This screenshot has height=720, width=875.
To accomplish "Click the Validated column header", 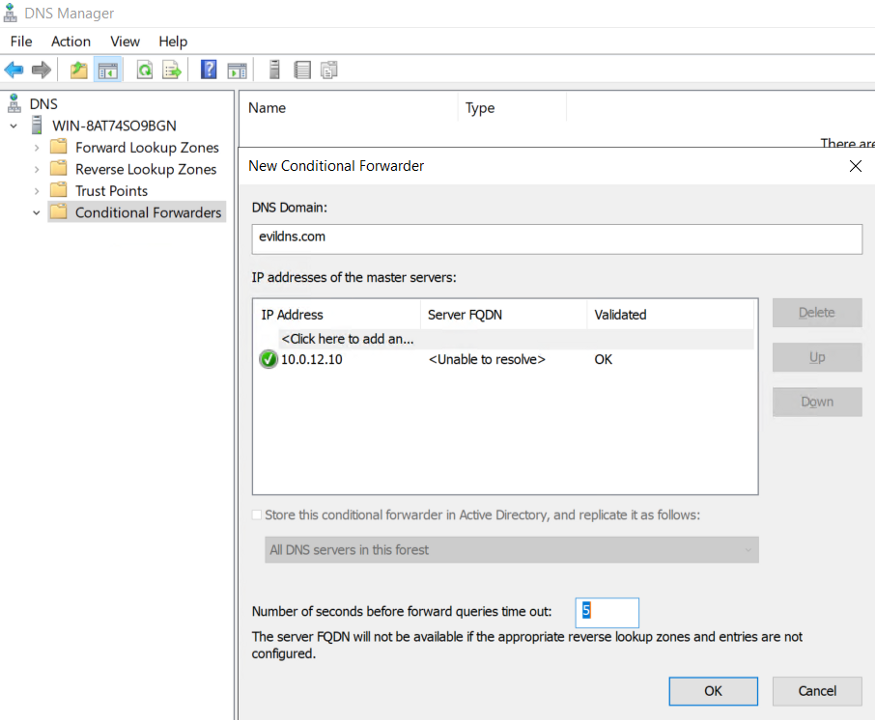I will [x=670, y=315].
